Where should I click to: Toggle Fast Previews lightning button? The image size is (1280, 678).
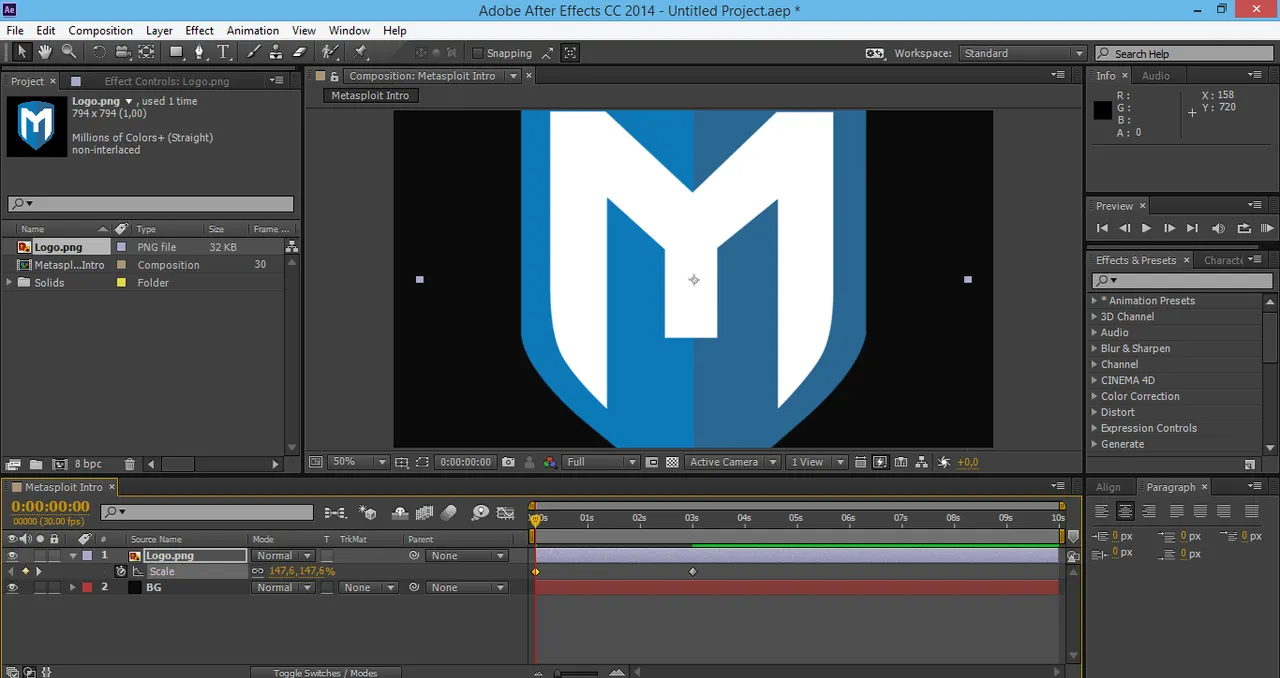[x=880, y=462]
